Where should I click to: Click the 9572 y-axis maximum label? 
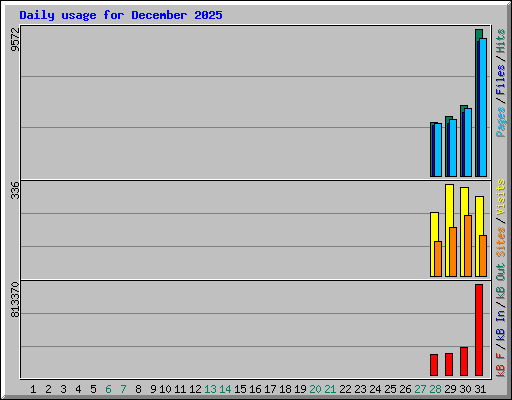coord(15,39)
